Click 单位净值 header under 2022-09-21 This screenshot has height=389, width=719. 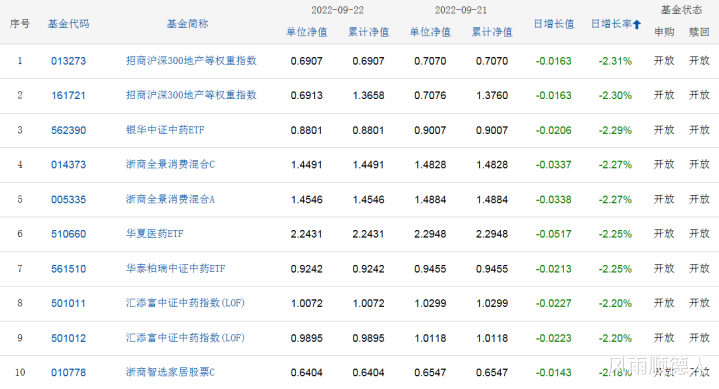pyautogui.click(x=430, y=32)
